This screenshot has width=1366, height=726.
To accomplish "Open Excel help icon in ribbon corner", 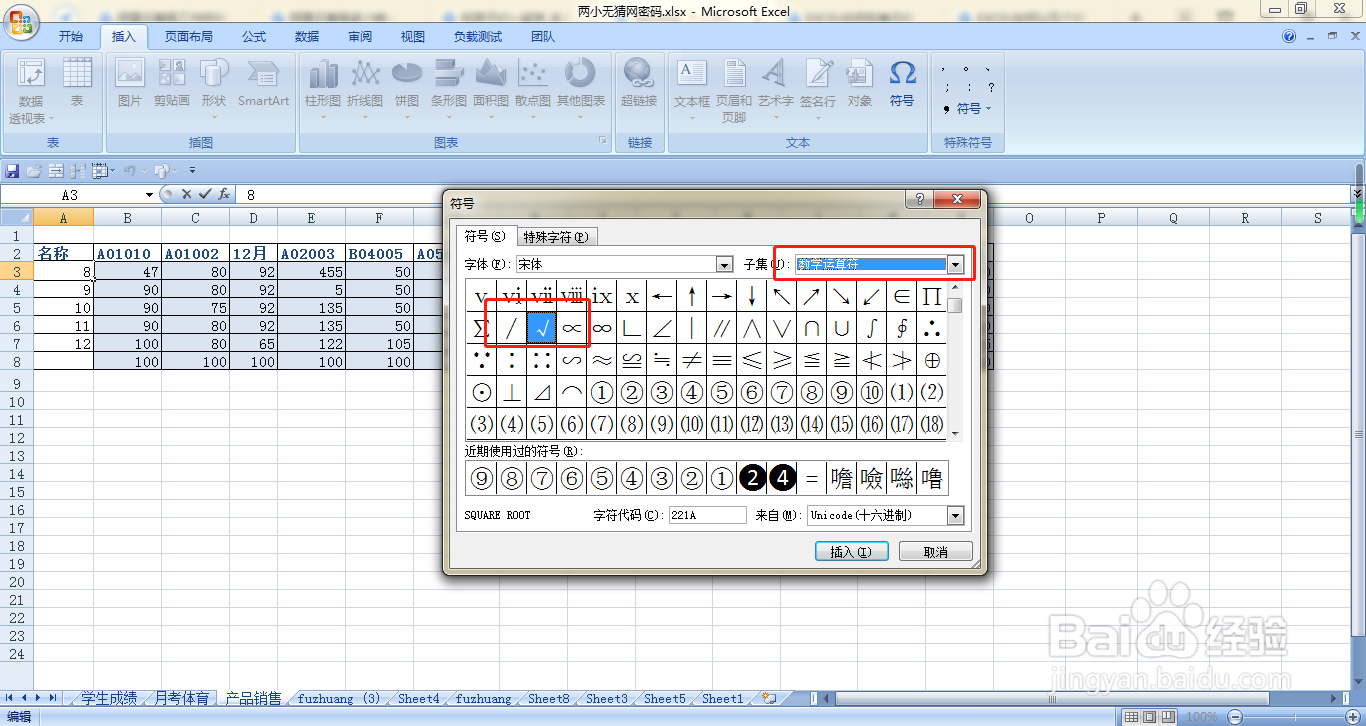I will point(1289,36).
